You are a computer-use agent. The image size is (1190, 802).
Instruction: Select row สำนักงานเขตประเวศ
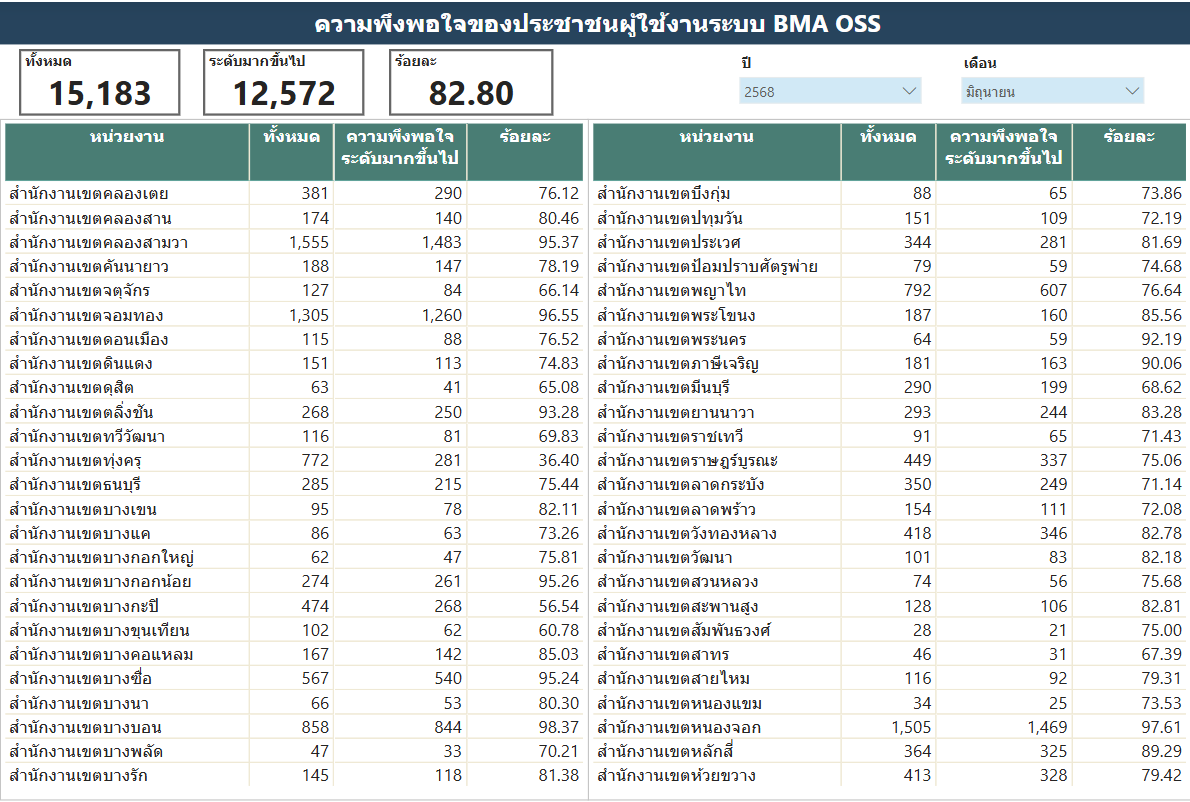point(889,243)
